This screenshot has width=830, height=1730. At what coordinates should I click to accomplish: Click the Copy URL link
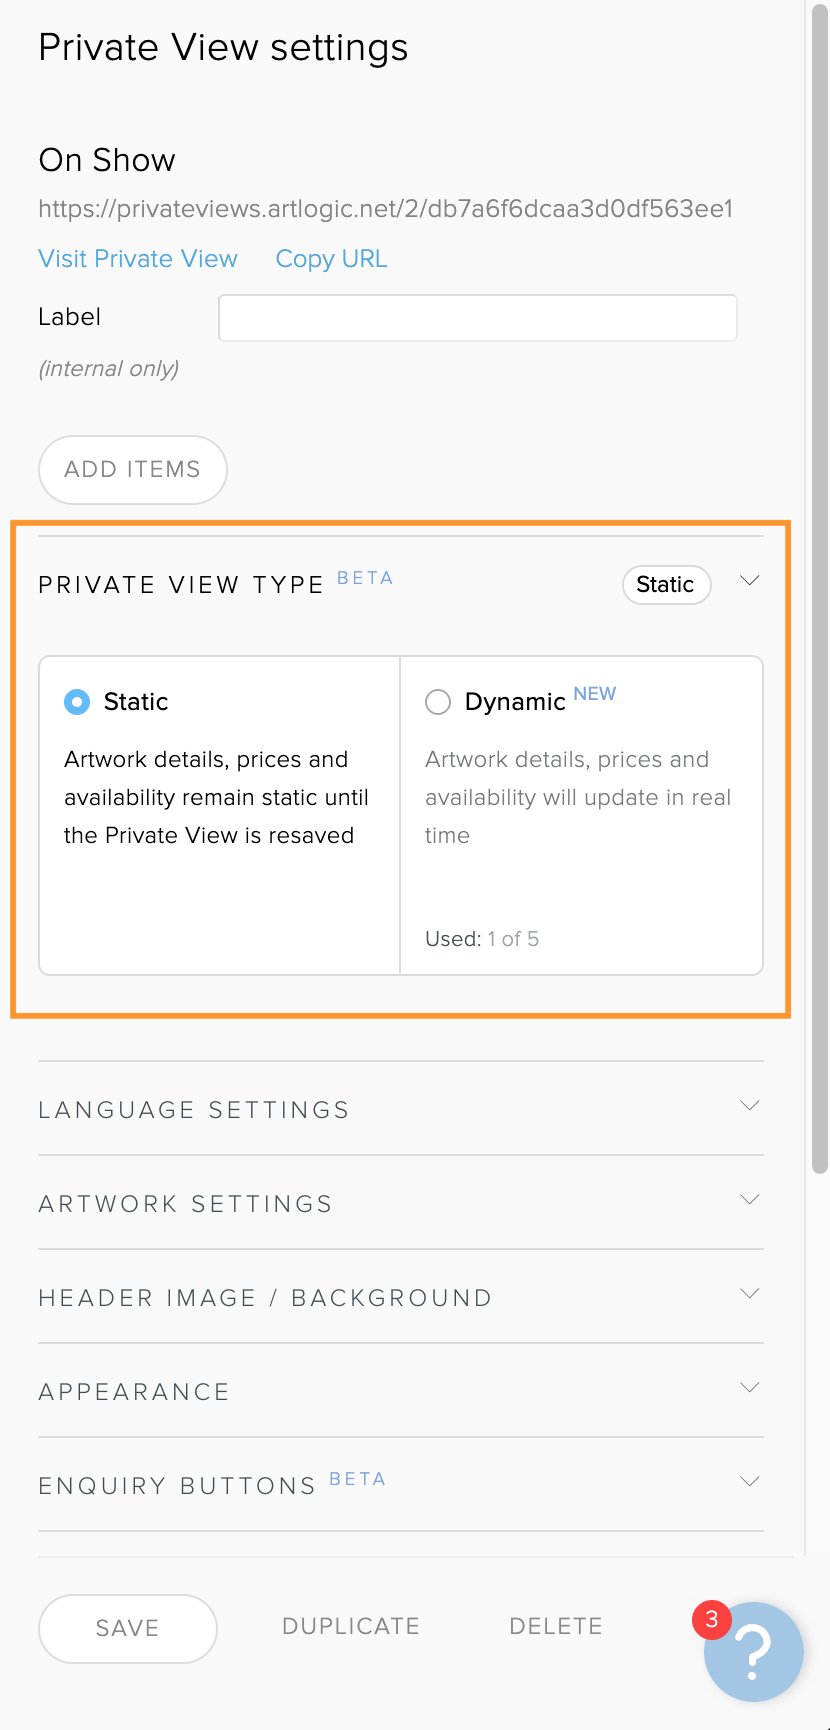(331, 259)
